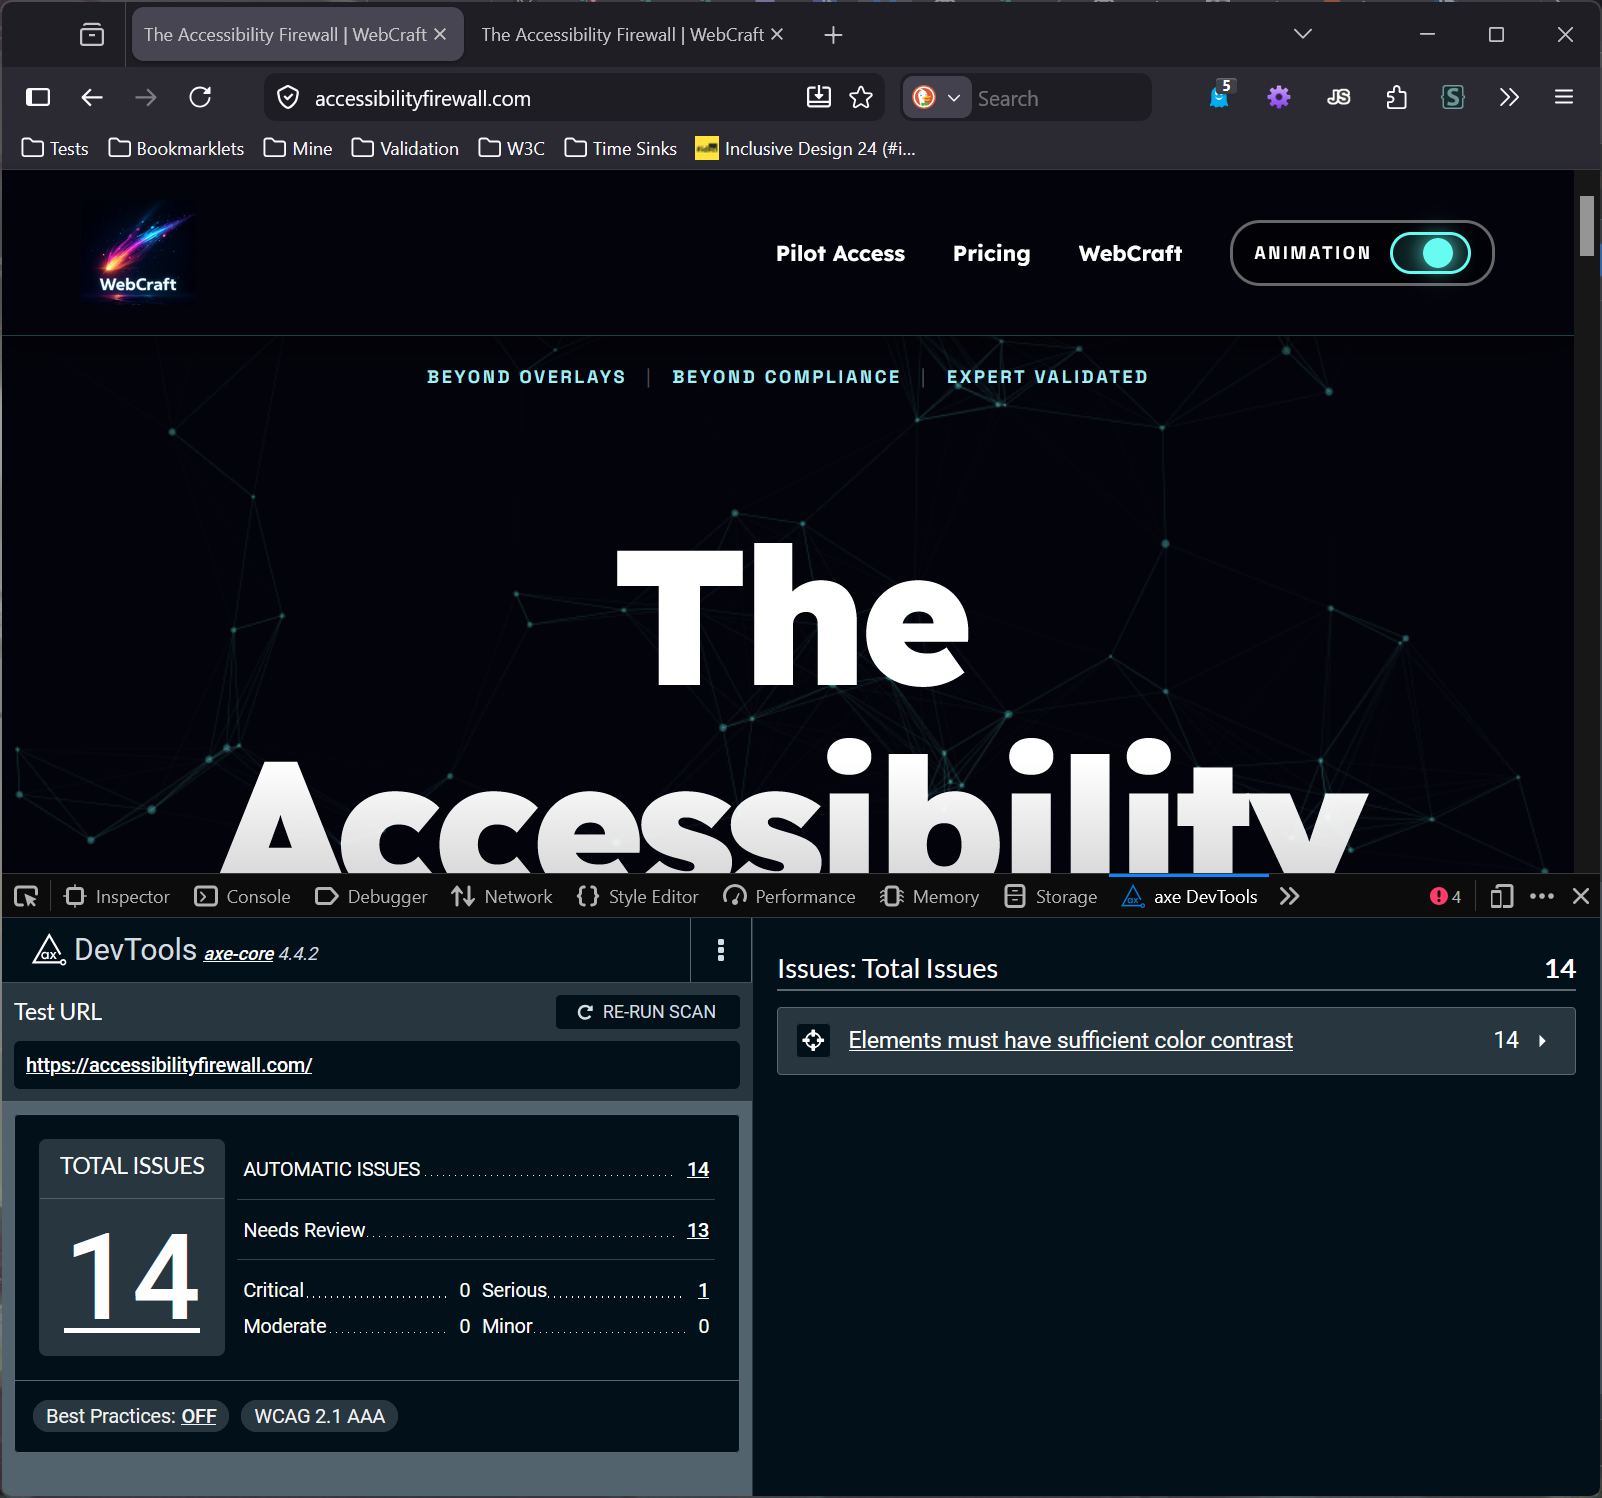The width and height of the screenshot is (1602, 1498).
Task: Click WCAG 2.1 AAA badge
Action: click(320, 1416)
